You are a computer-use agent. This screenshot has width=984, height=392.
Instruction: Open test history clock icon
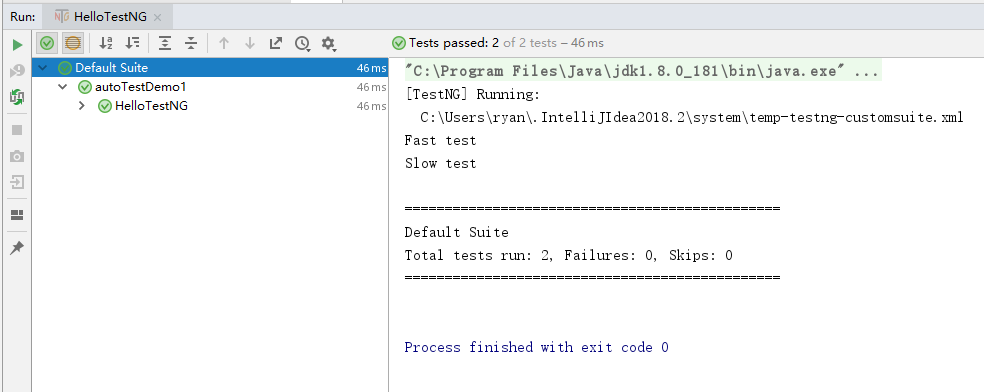[x=302, y=43]
